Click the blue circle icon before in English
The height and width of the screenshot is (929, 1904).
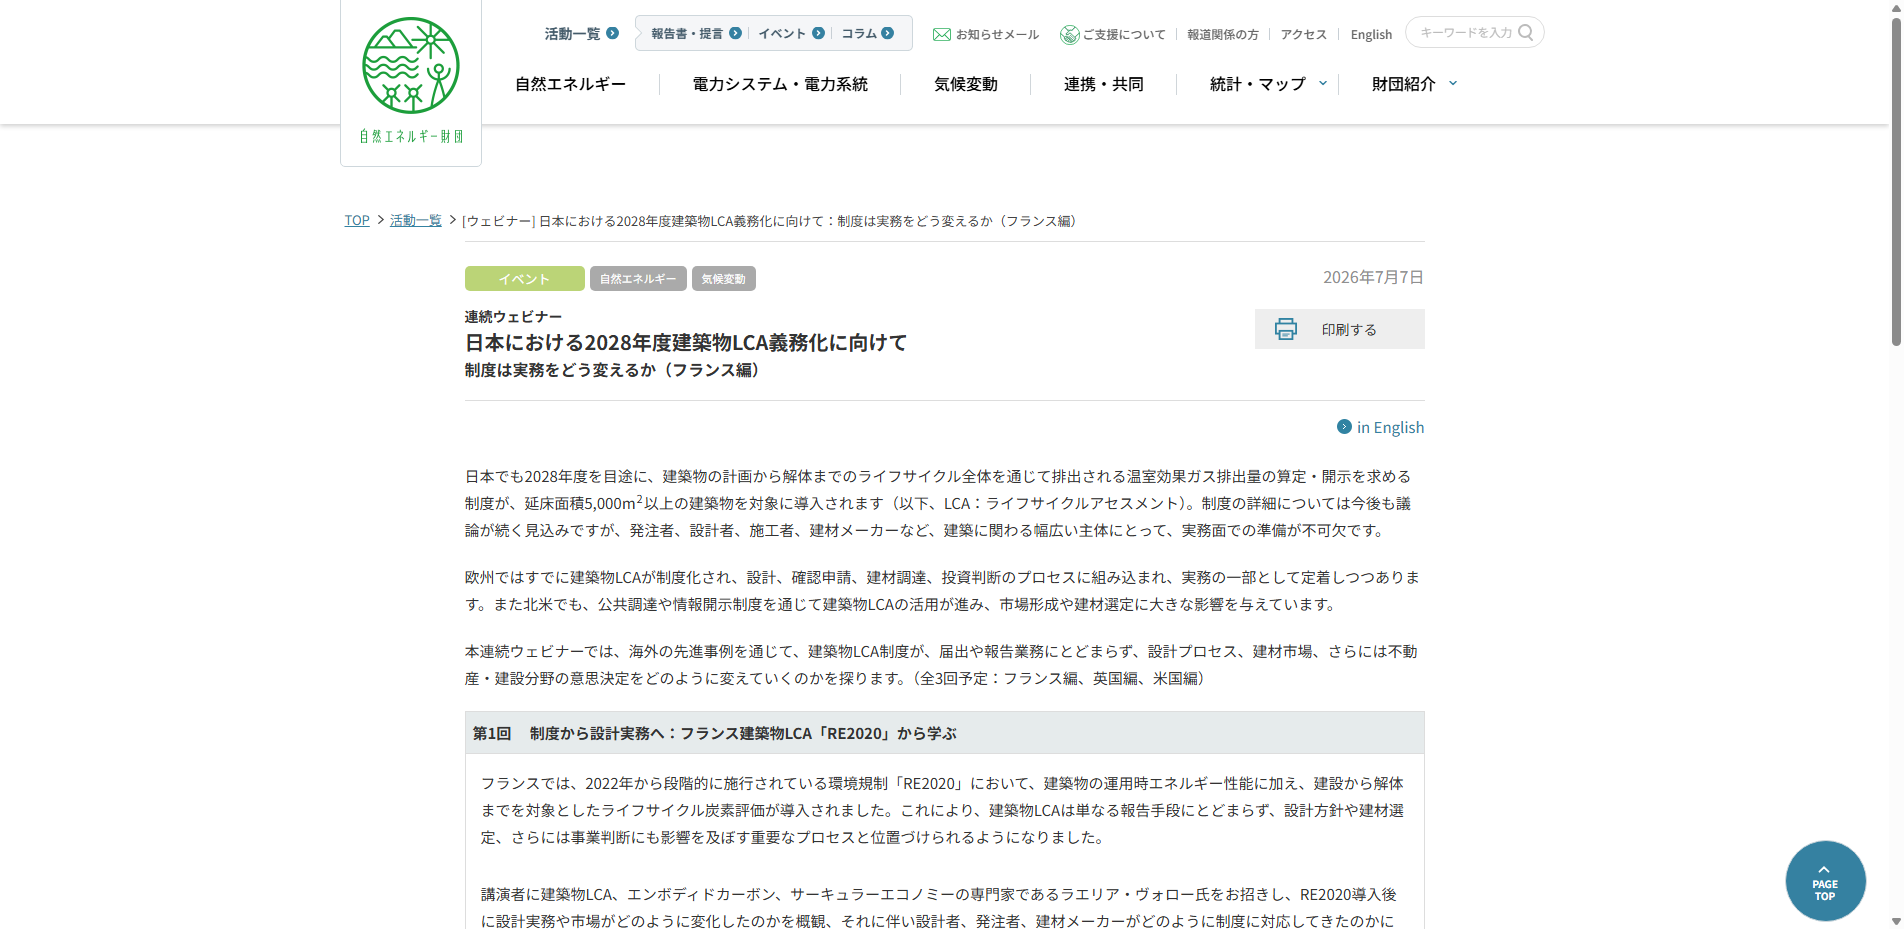[x=1344, y=427]
